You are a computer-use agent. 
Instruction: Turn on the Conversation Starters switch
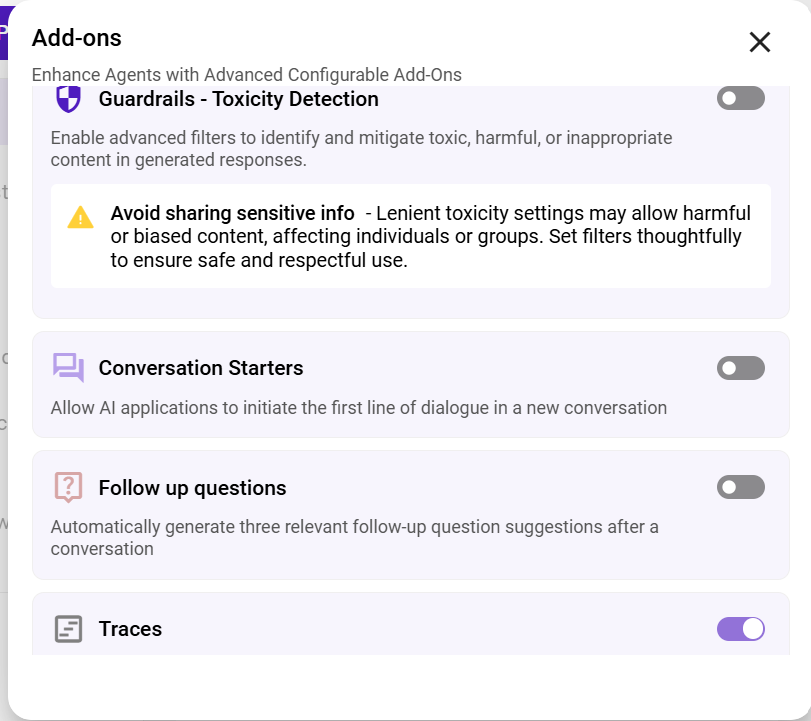click(x=740, y=368)
